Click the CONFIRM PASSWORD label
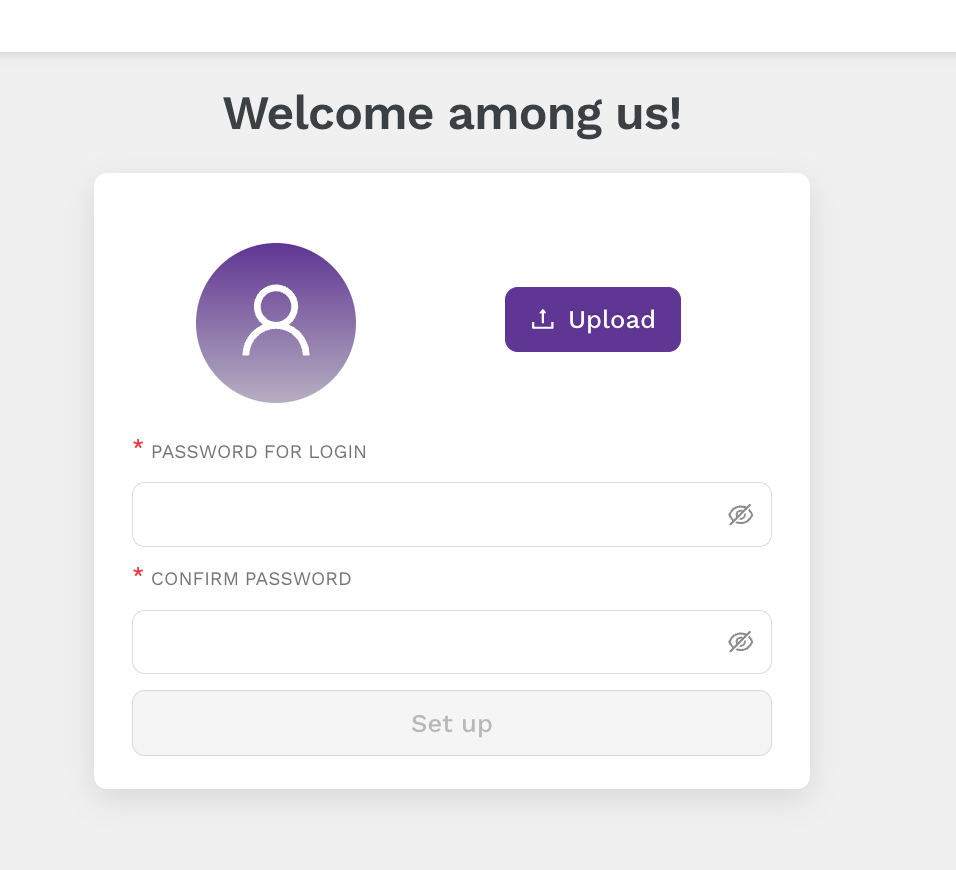The height and width of the screenshot is (870, 956). coord(251,579)
